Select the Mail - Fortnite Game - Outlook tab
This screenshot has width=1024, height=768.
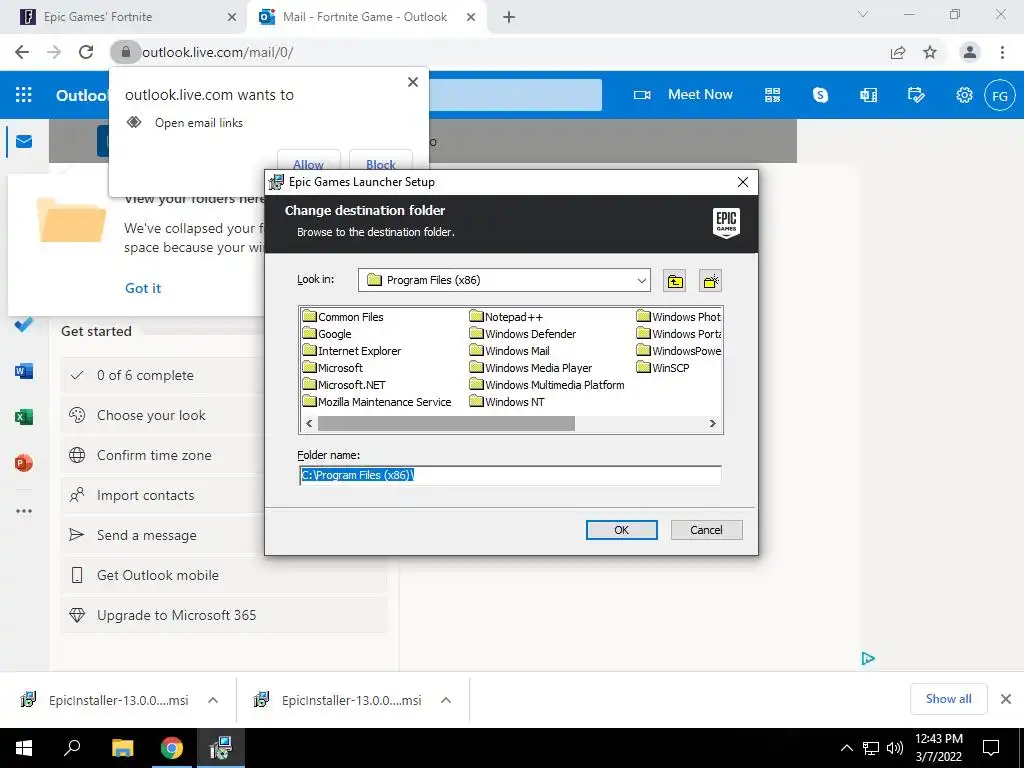pos(365,17)
